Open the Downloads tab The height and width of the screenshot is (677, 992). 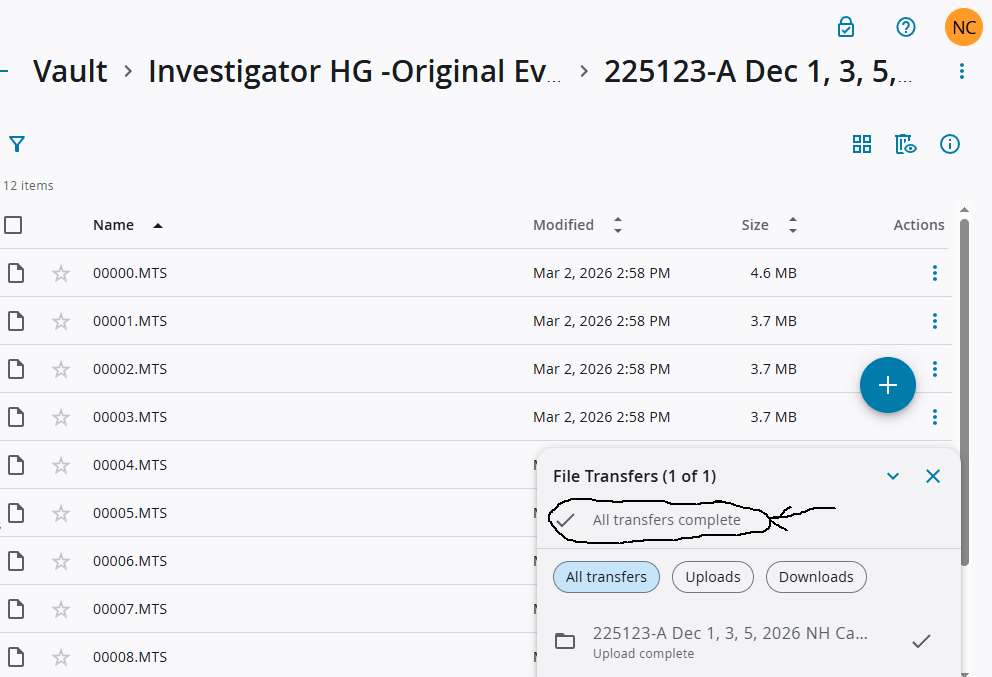[816, 577]
